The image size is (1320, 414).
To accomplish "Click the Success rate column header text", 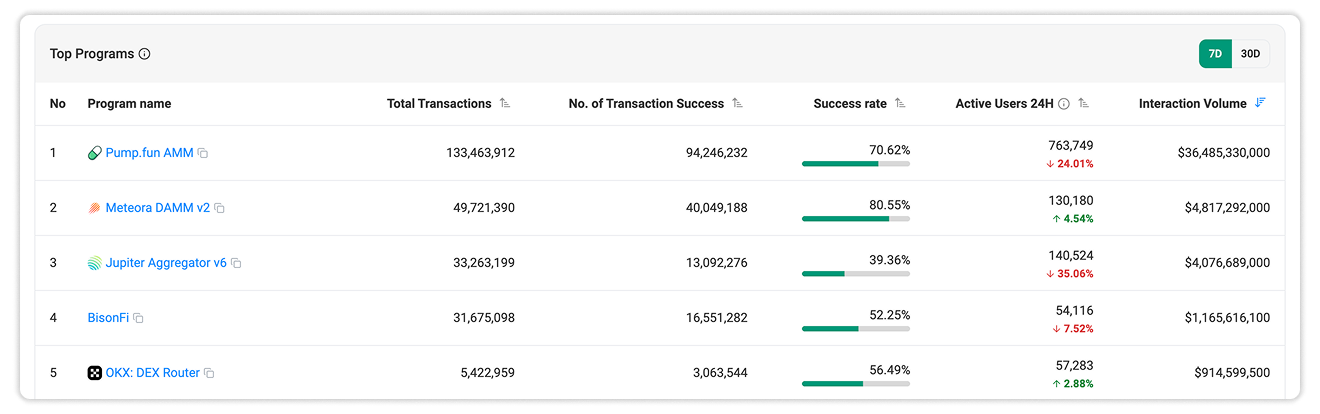I will pyautogui.click(x=850, y=103).
